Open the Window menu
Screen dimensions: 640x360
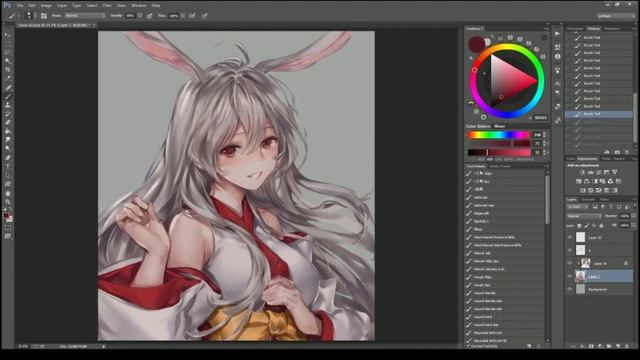pos(139,6)
